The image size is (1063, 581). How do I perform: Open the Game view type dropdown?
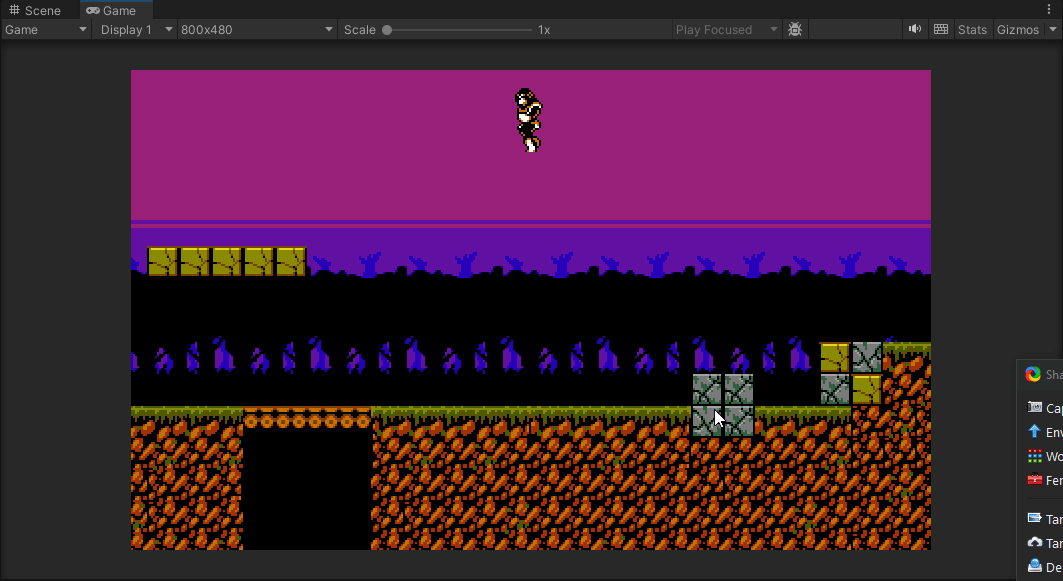click(46, 30)
